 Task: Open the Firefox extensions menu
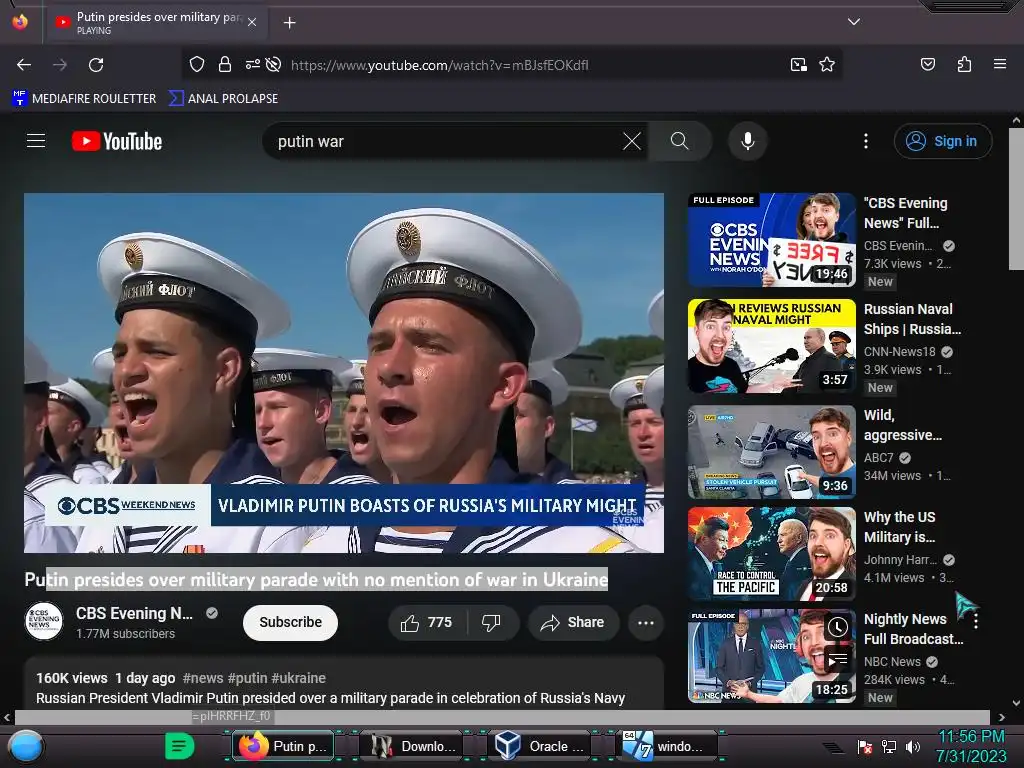(964, 64)
